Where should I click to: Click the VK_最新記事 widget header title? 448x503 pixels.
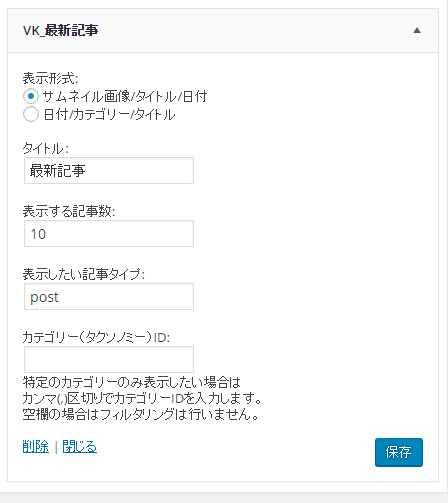(60, 30)
